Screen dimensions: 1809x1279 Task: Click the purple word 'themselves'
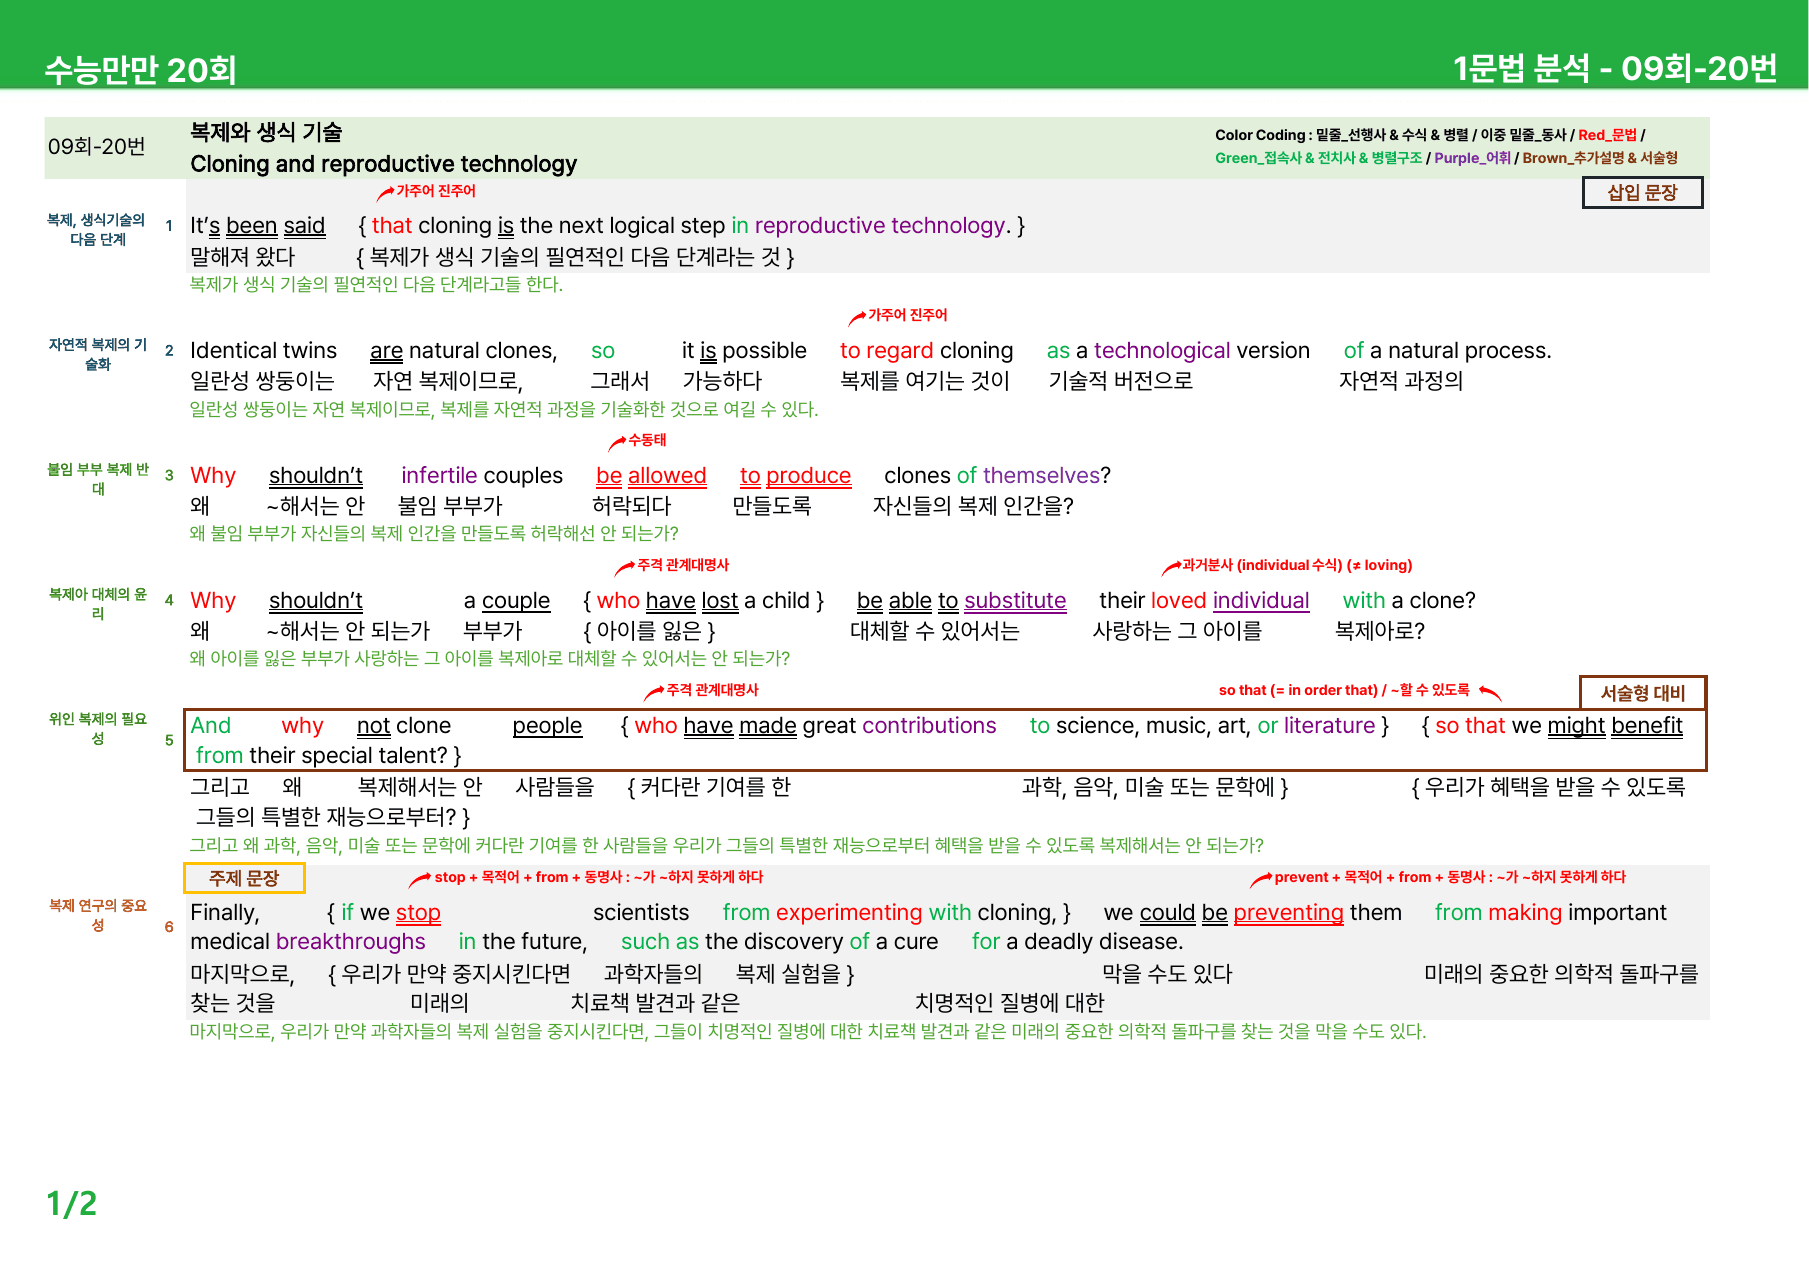click(x=1041, y=476)
